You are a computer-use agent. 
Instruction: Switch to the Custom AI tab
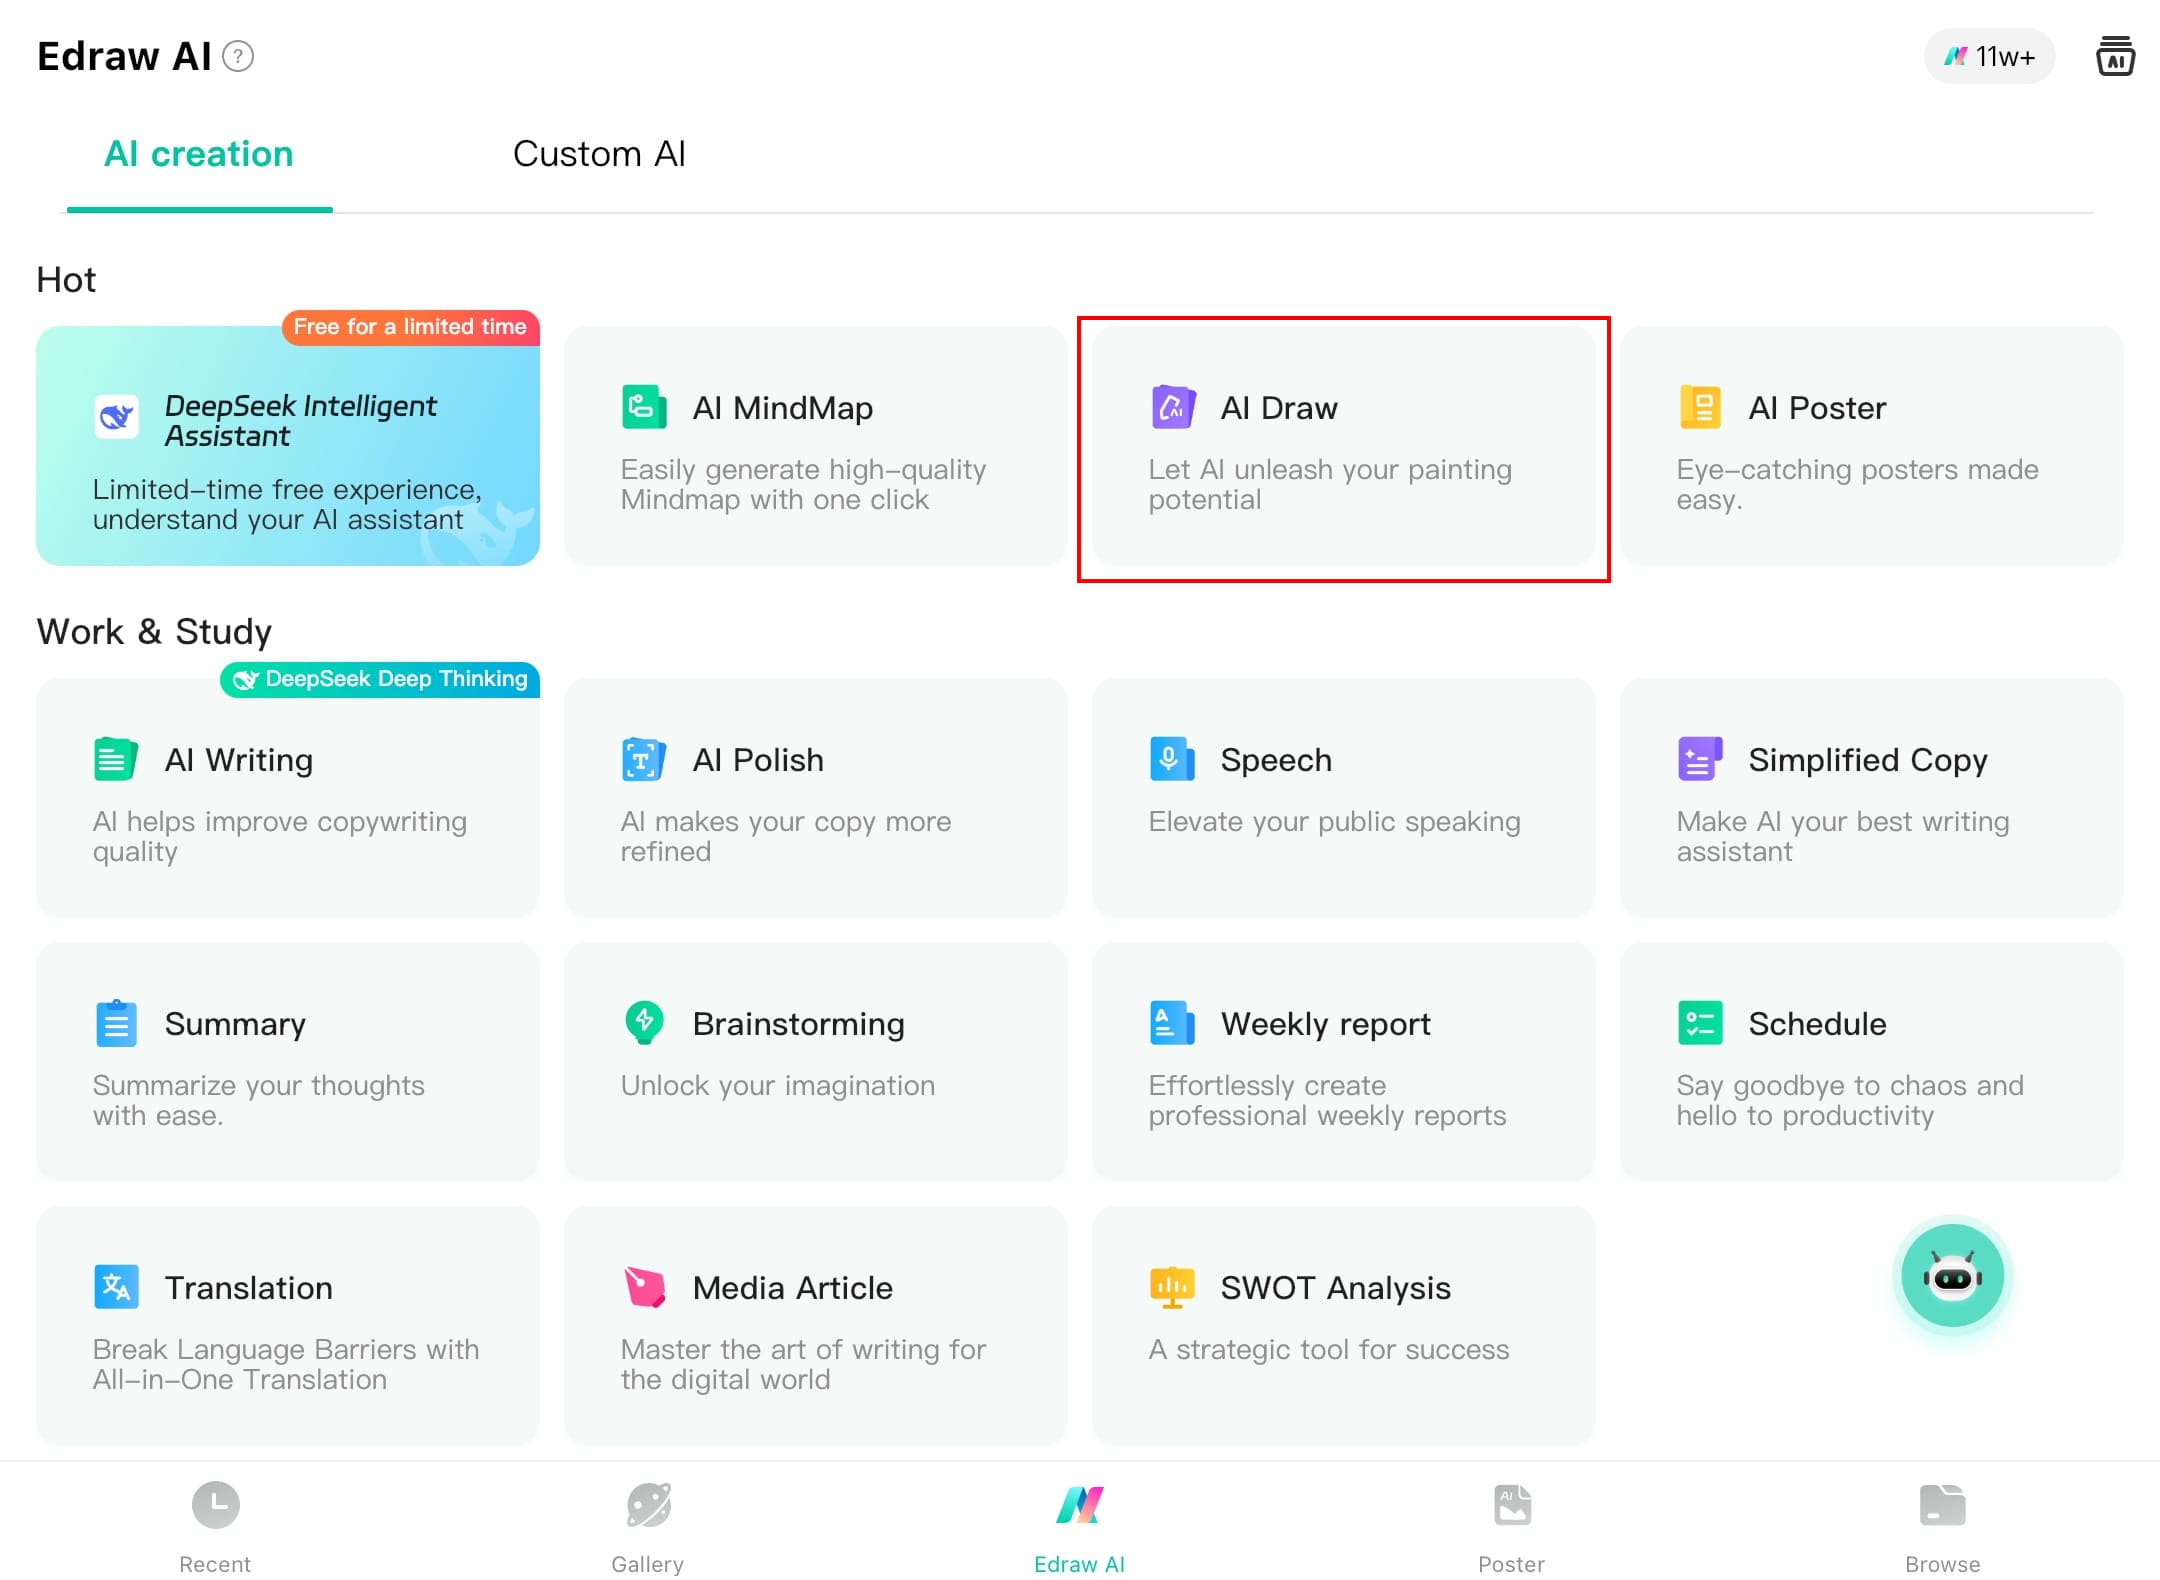pyautogui.click(x=598, y=154)
